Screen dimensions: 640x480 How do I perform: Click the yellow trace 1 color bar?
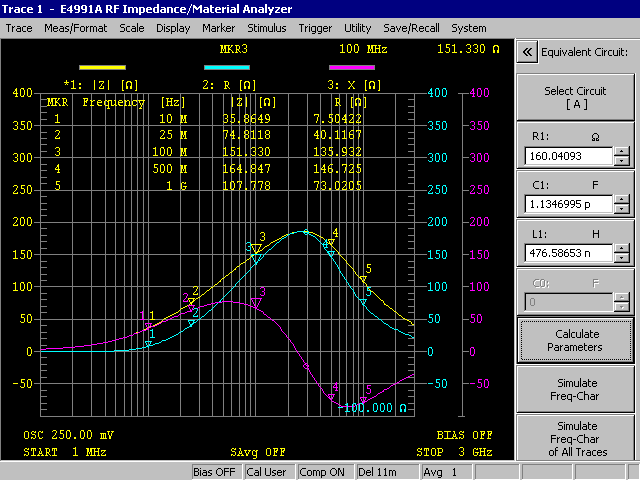102,67
